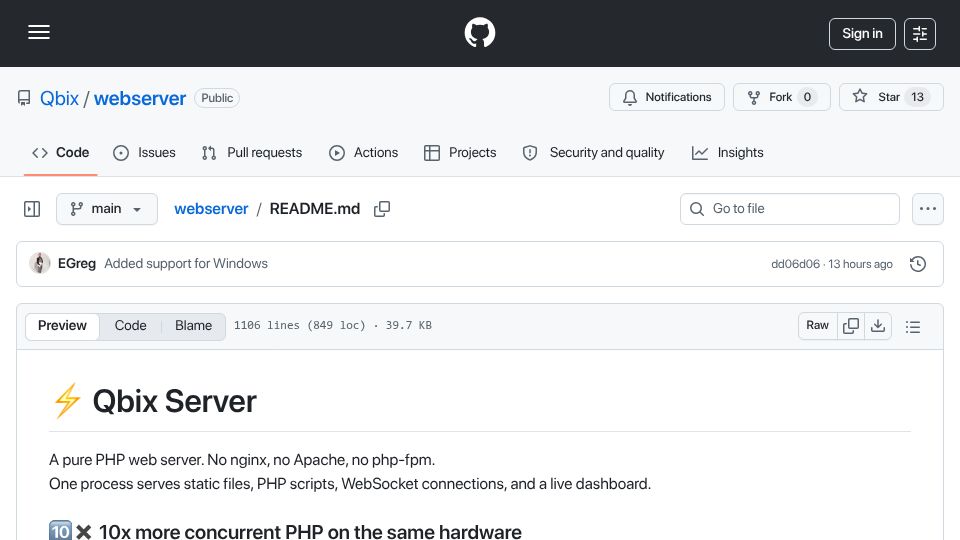Image resolution: width=960 pixels, height=540 pixels.
Task: Open Notifications for this repository
Action: (667, 97)
